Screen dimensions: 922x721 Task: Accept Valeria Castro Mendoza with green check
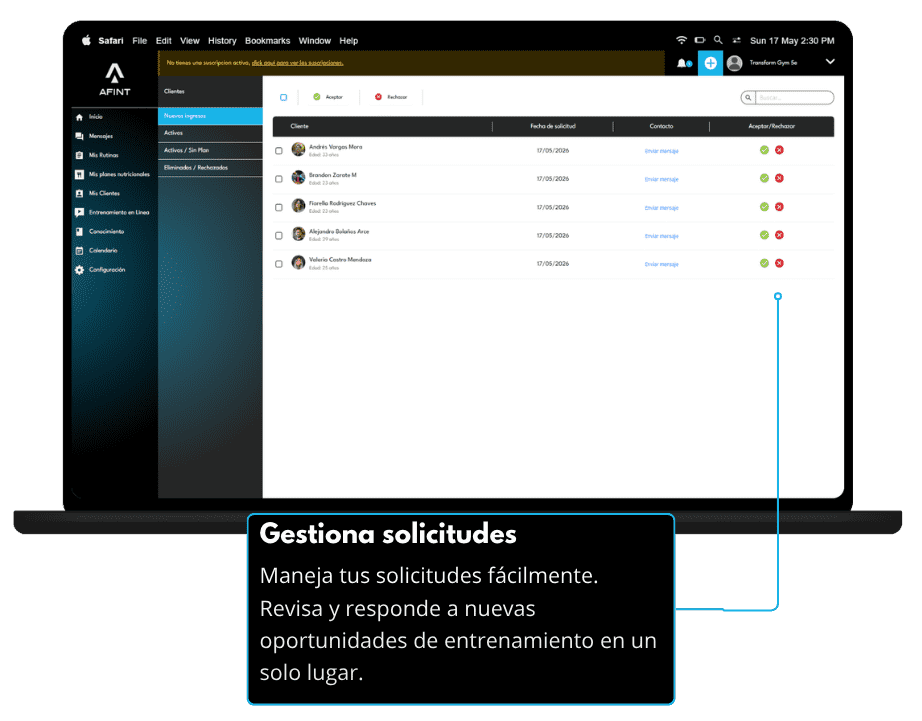pyautogui.click(x=764, y=263)
